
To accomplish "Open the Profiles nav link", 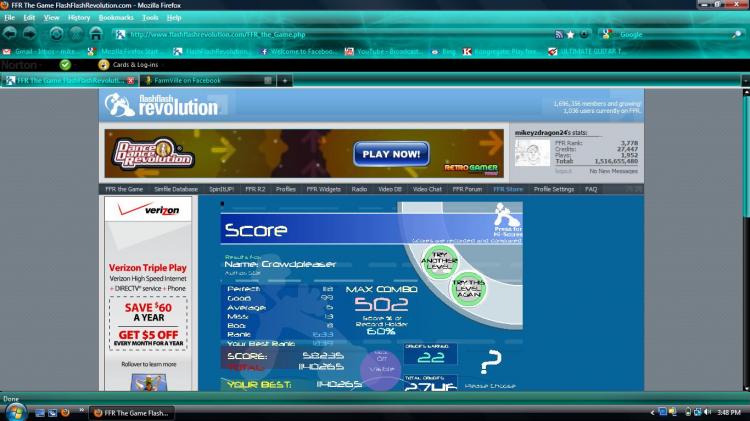I will point(286,189).
